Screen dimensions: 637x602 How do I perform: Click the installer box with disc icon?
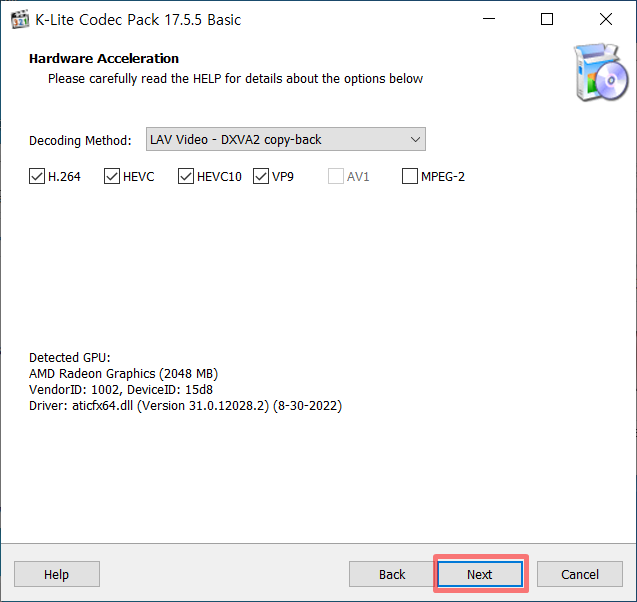pos(601,73)
